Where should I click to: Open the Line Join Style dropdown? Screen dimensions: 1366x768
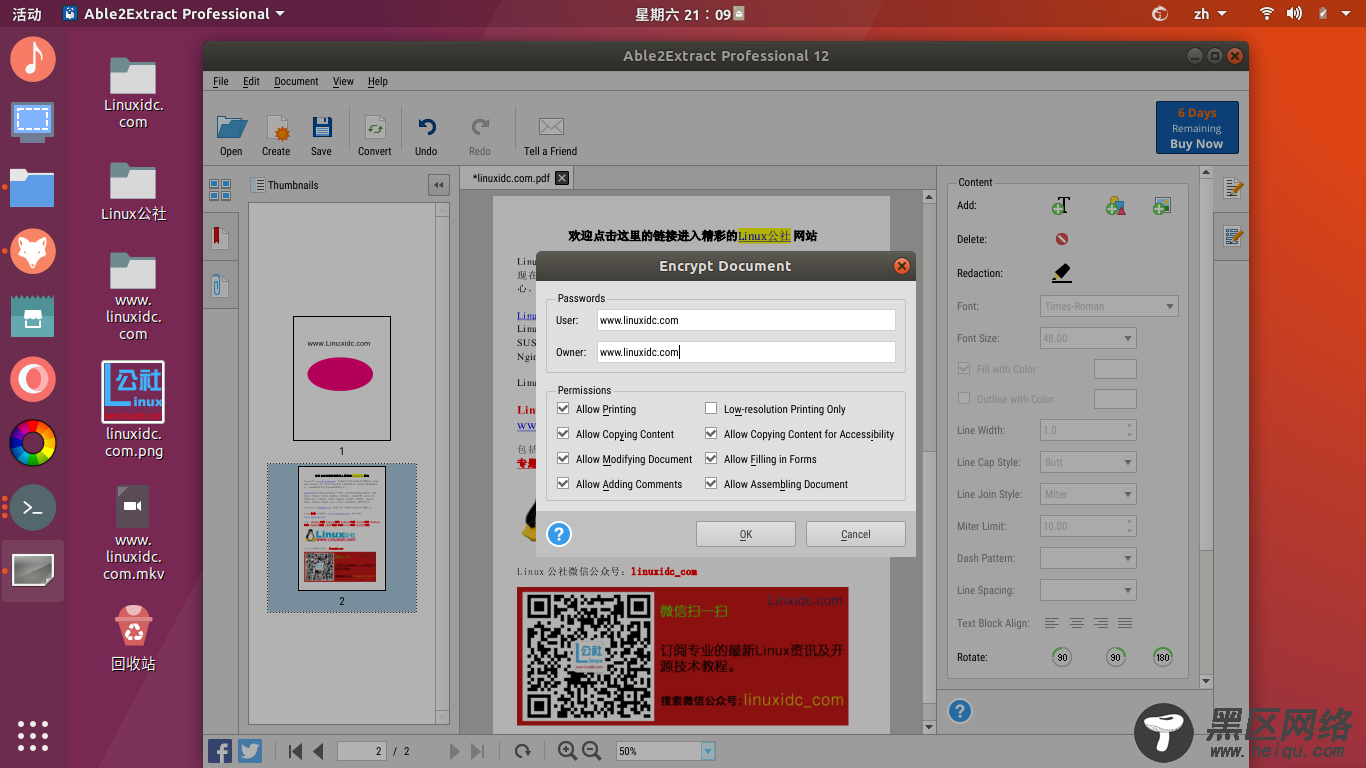click(1088, 494)
